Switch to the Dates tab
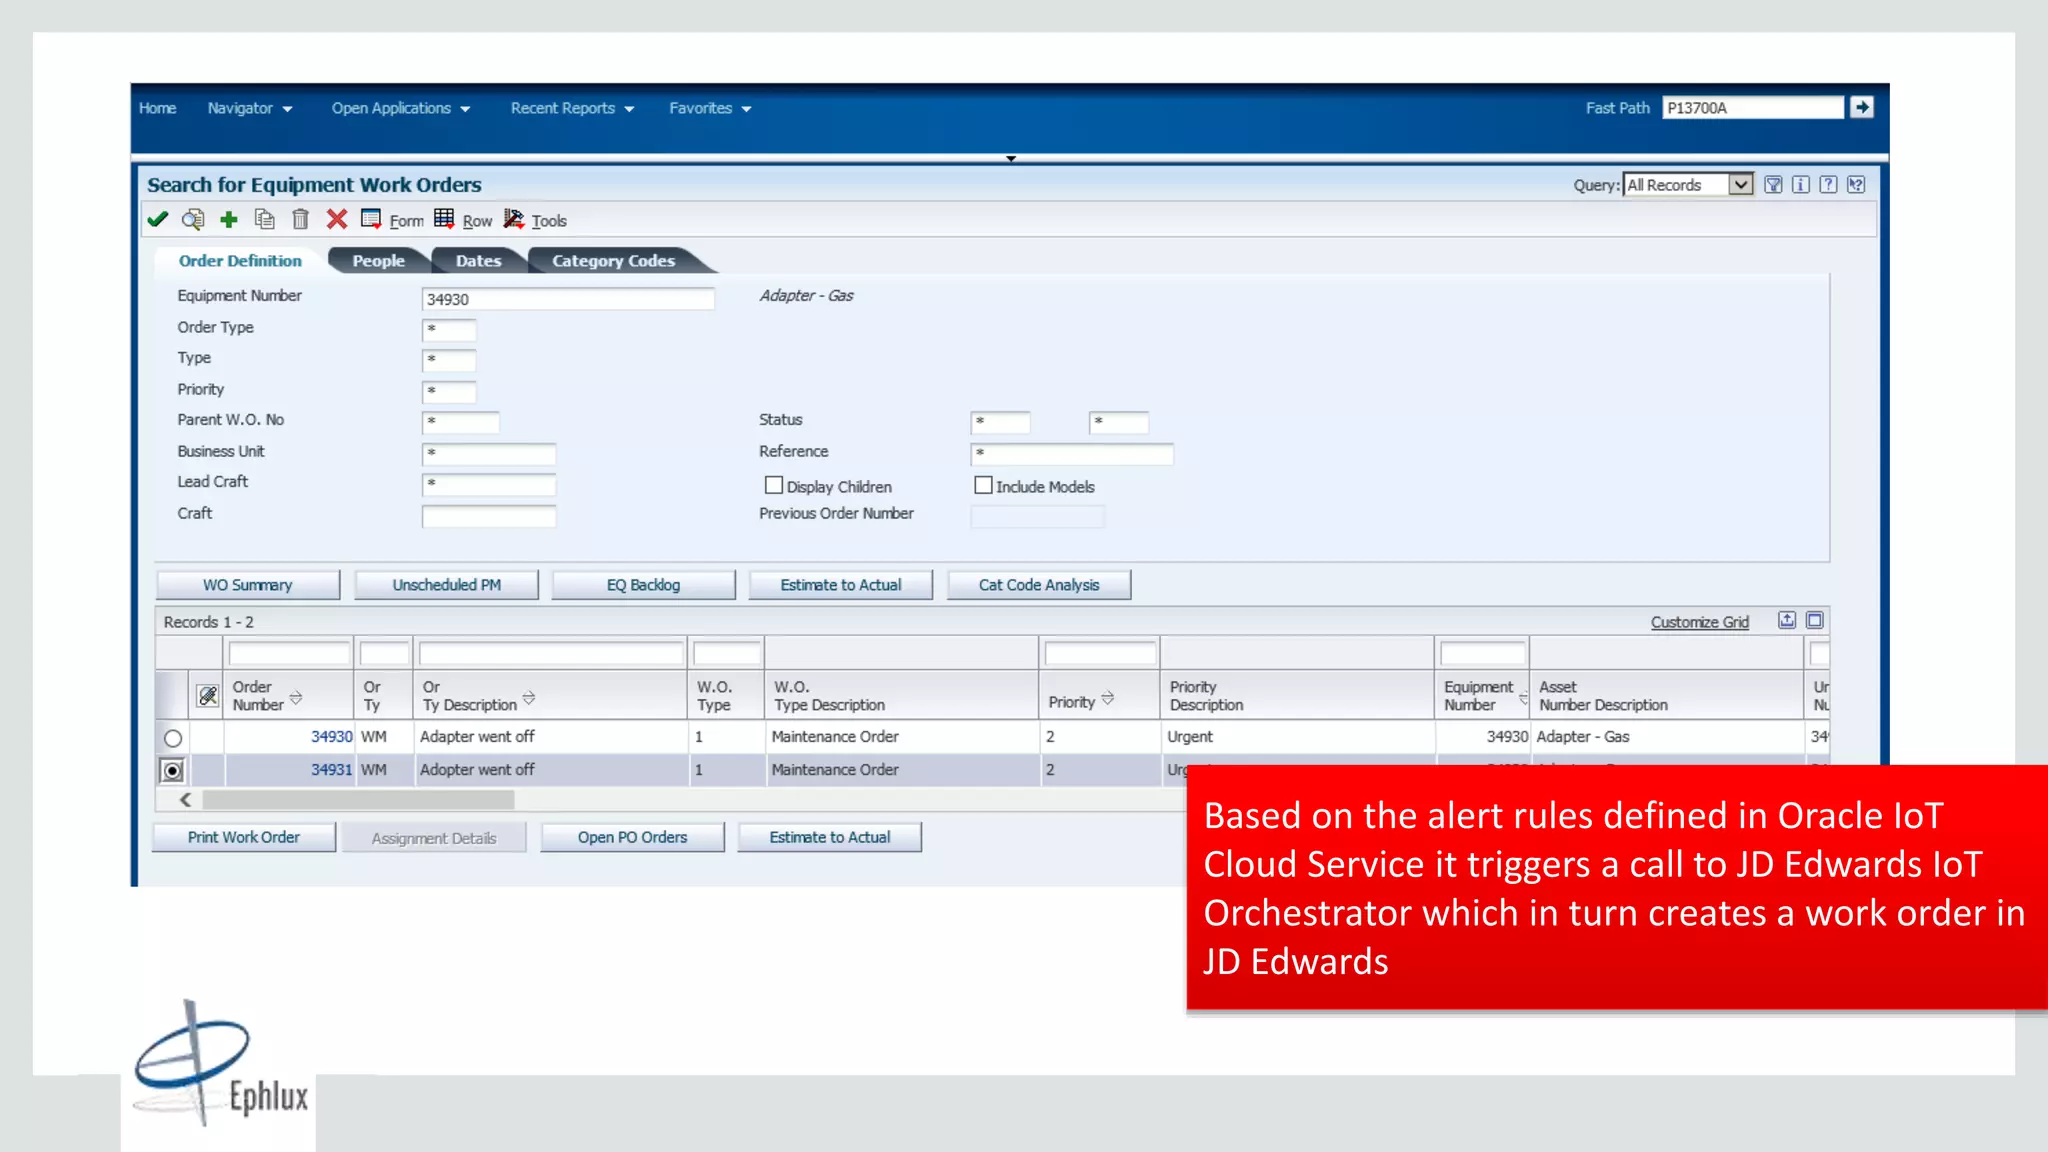 point(478,261)
